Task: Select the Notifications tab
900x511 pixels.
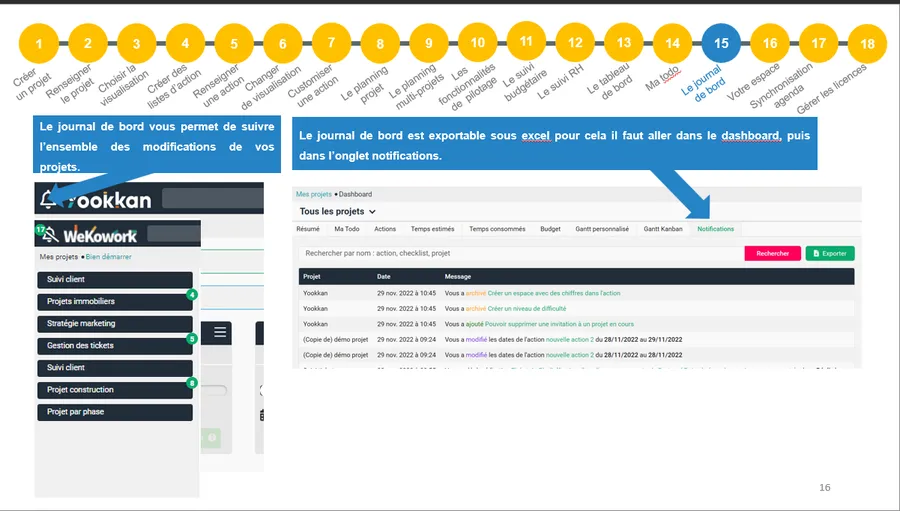Action: point(715,229)
